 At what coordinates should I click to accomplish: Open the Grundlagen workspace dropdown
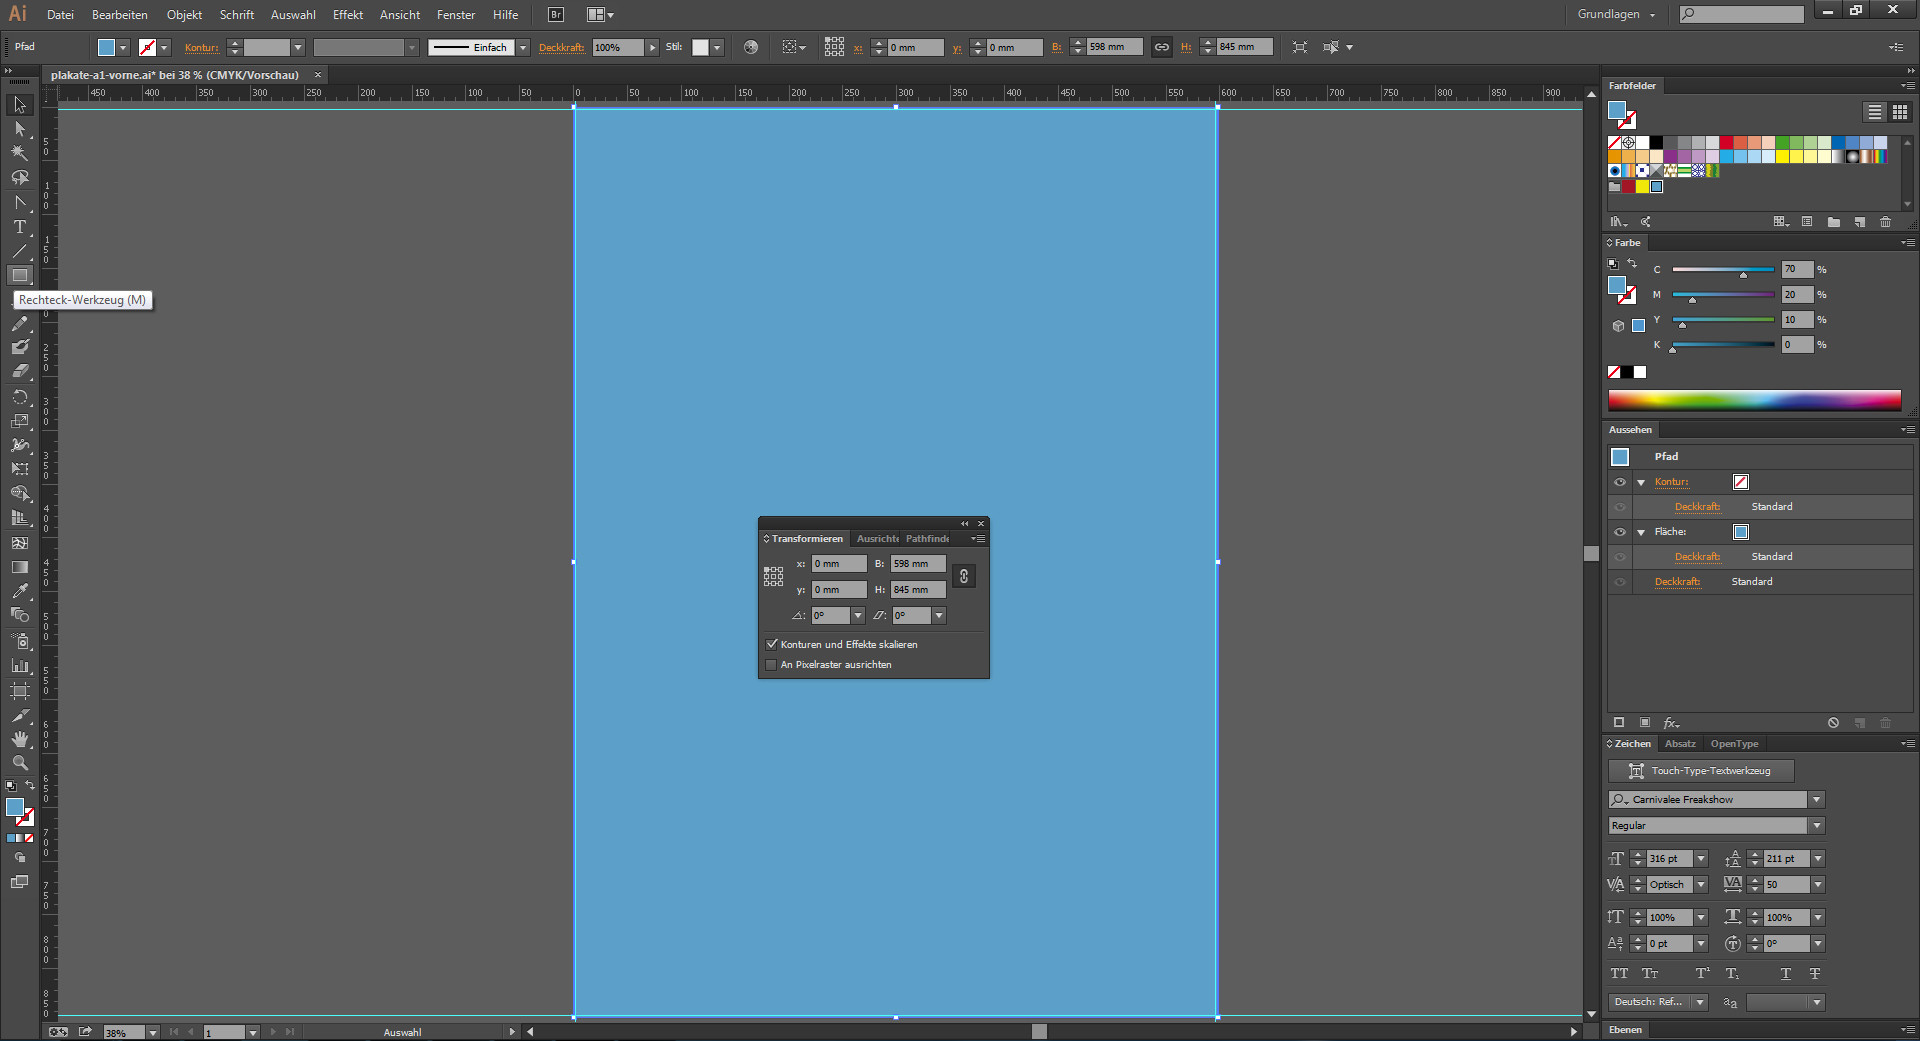[1616, 14]
